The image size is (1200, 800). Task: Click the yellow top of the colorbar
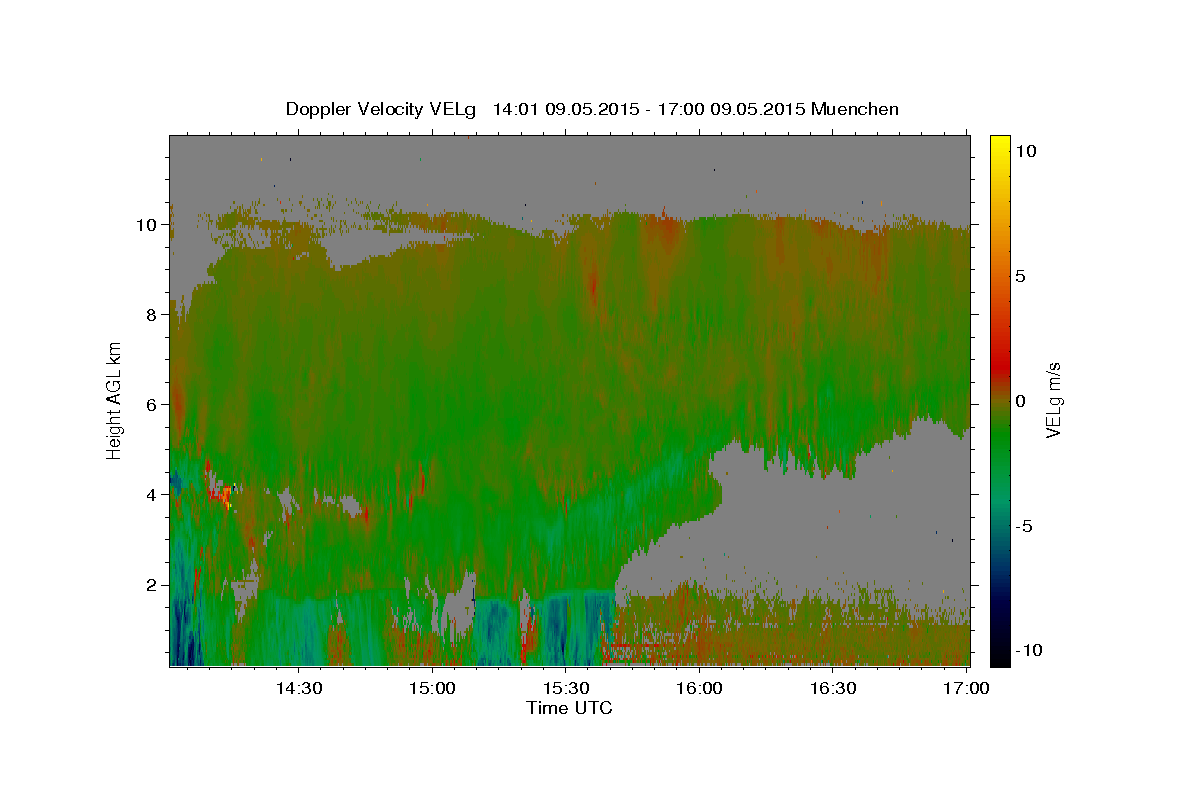point(999,145)
